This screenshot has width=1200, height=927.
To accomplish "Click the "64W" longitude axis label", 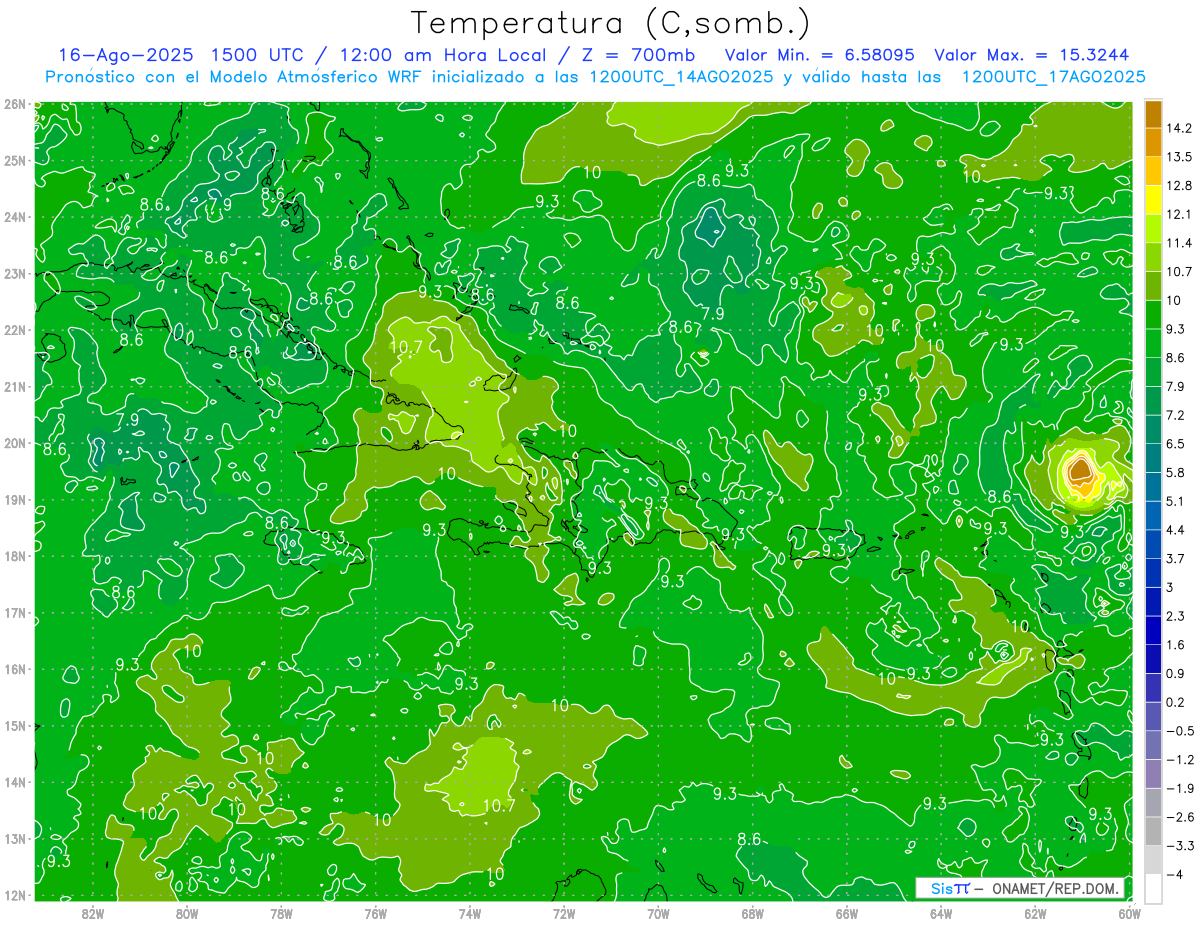I will click(x=941, y=913).
